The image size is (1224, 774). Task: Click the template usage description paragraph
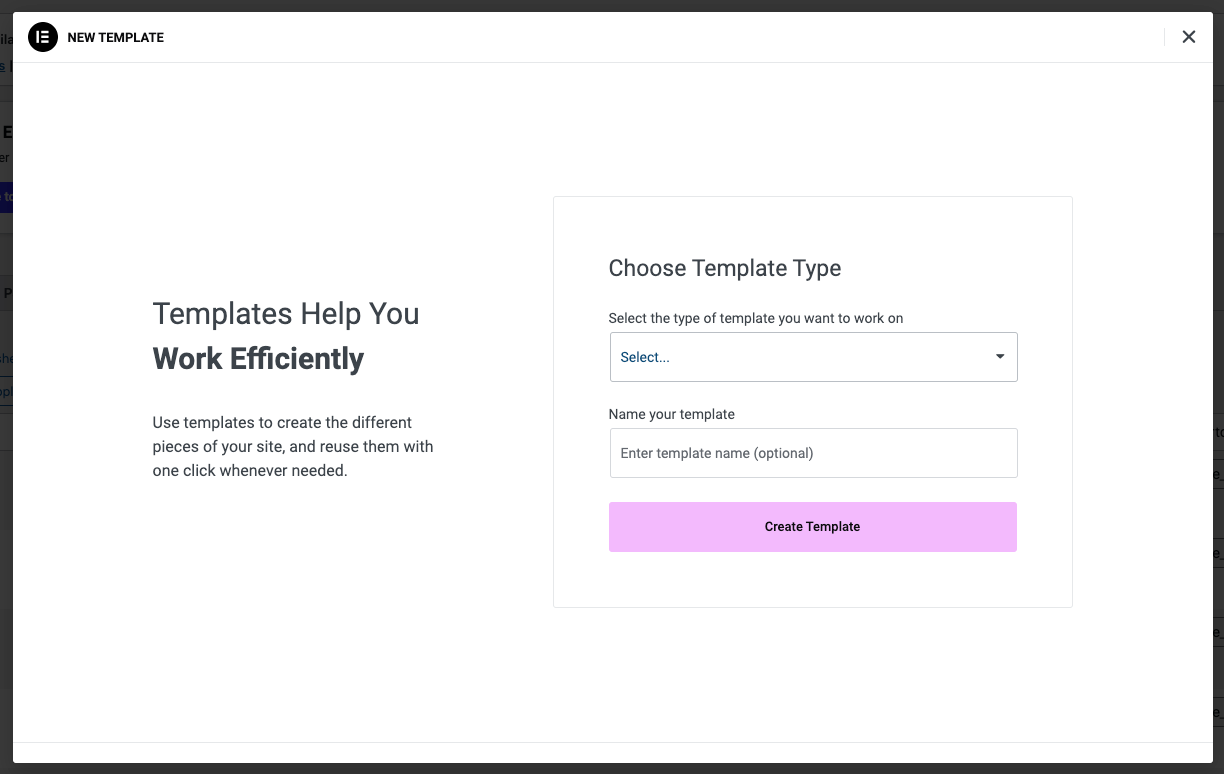292,446
